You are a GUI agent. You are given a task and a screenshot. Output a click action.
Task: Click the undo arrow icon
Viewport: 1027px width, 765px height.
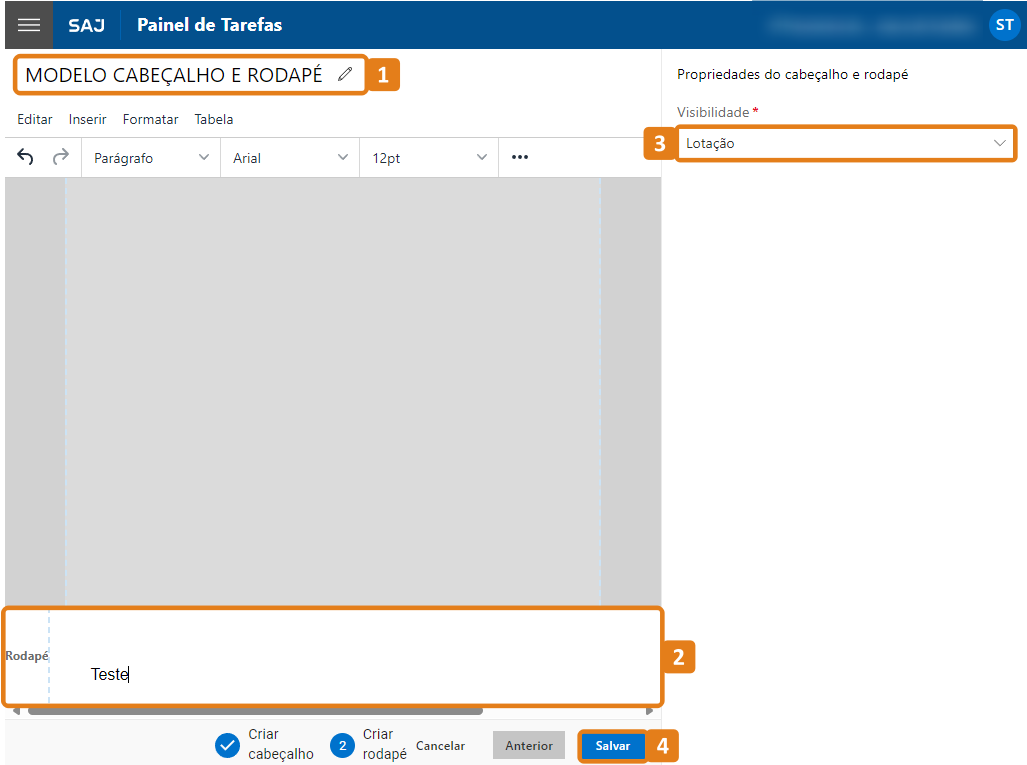[x=26, y=157]
